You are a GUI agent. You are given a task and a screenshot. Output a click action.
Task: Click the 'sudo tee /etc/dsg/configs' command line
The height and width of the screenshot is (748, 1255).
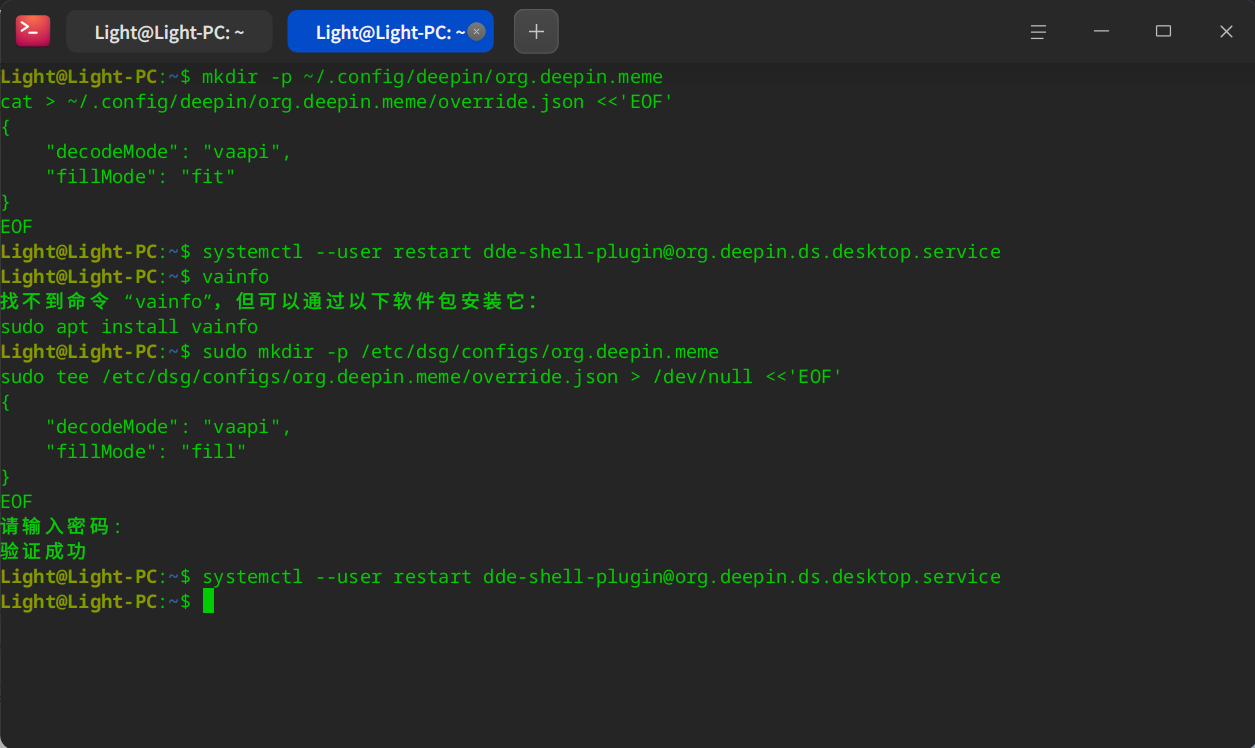tap(422, 377)
